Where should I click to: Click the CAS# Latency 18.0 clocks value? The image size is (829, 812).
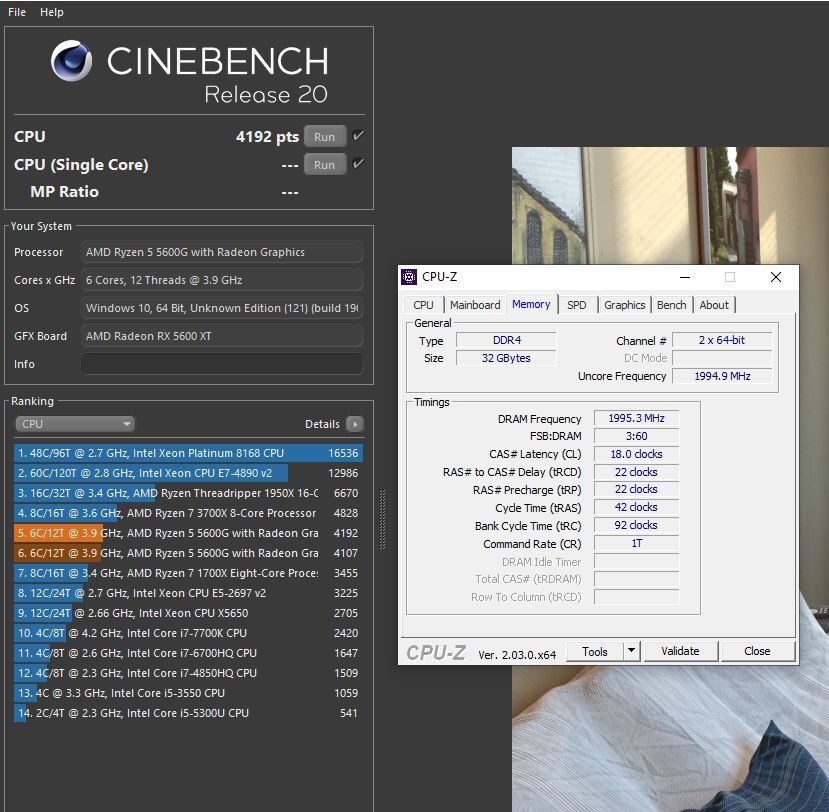point(637,454)
